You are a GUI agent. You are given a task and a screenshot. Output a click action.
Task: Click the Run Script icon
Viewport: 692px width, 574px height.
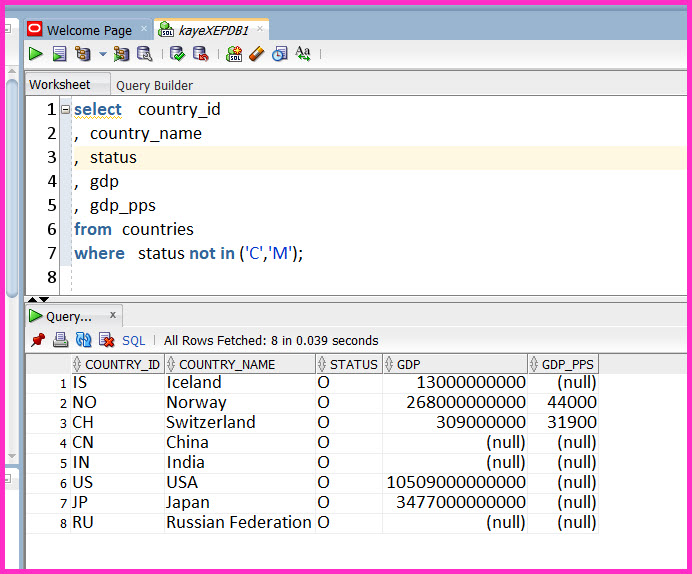pyautogui.click(x=60, y=54)
